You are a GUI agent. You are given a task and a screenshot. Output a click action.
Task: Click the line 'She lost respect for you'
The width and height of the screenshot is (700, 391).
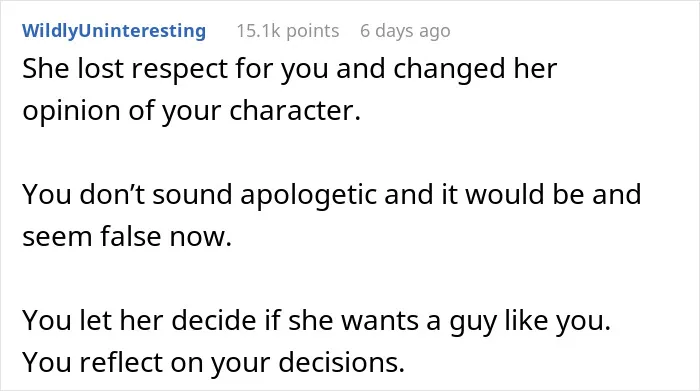tap(290, 70)
